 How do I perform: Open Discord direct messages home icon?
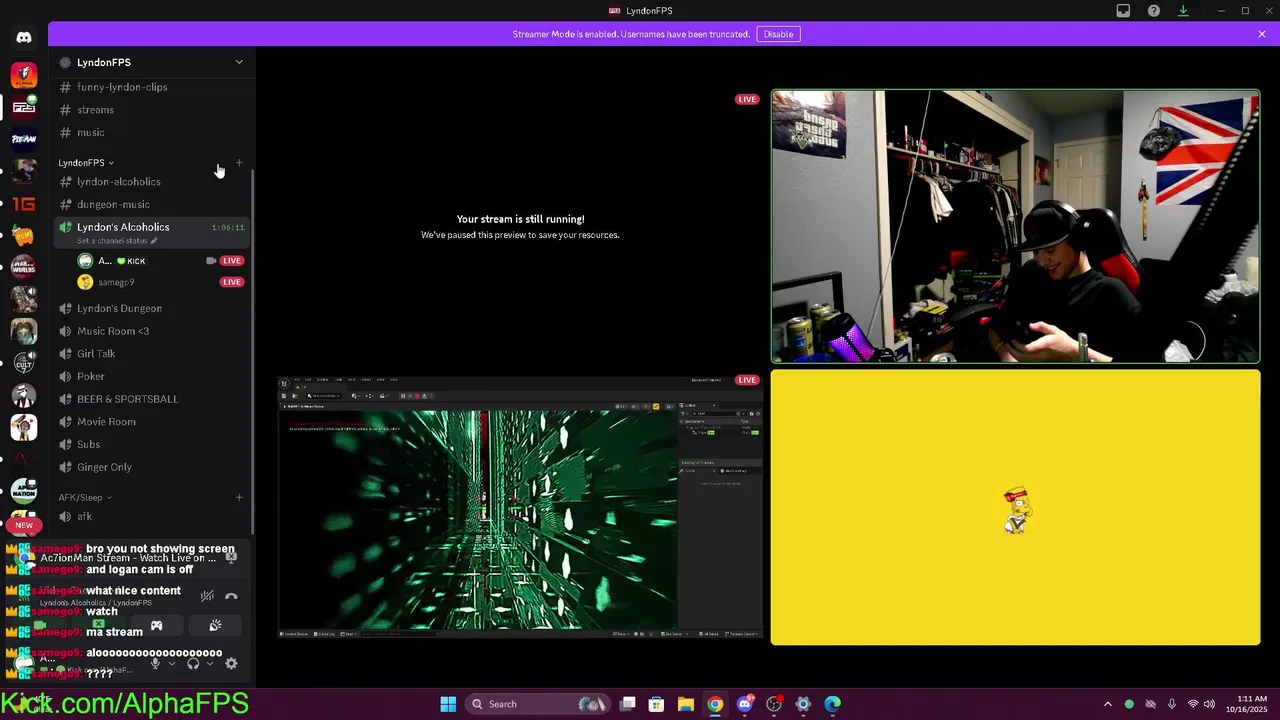[24, 38]
